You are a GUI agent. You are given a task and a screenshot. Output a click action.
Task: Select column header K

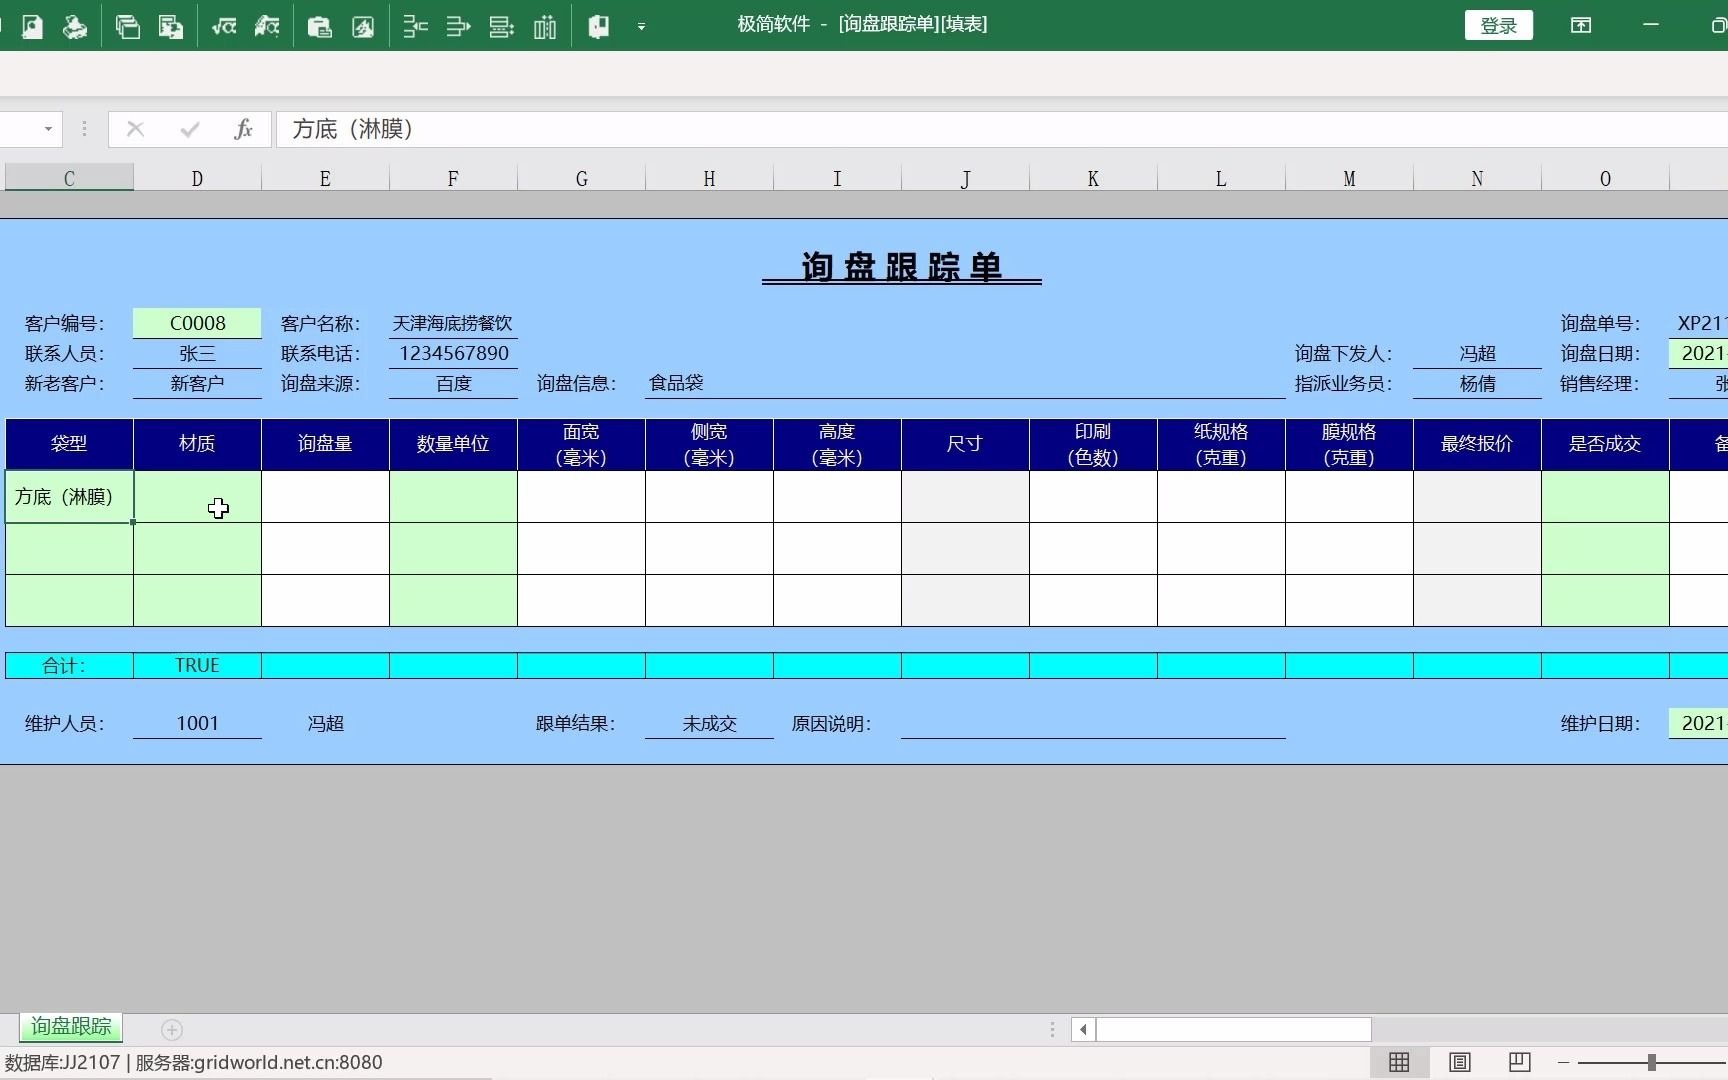[x=1093, y=178]
